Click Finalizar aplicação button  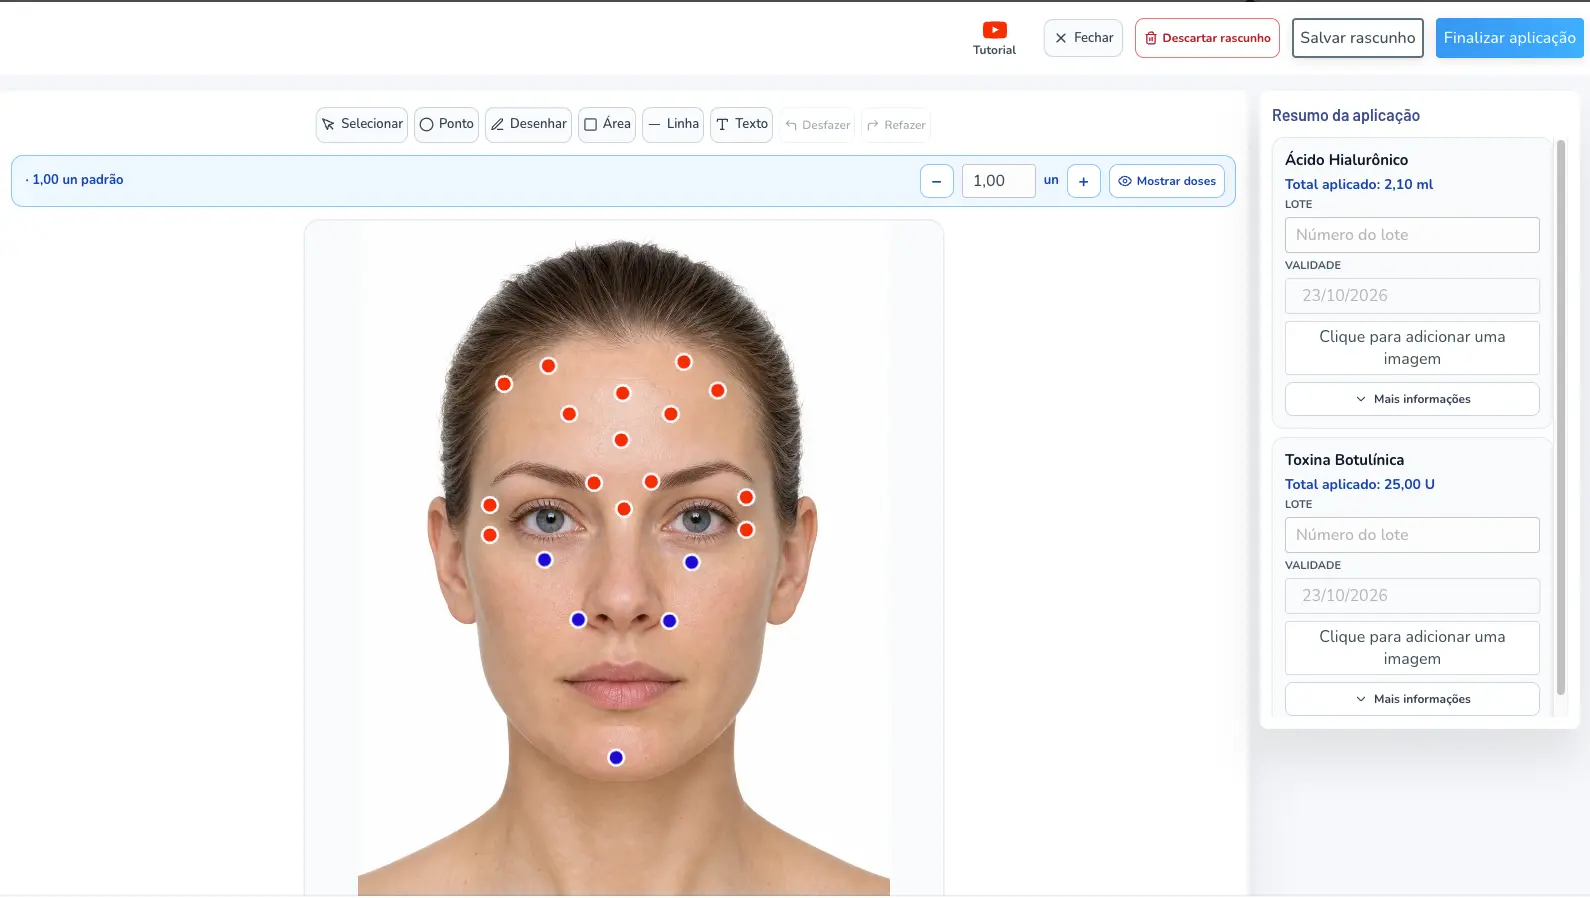(1509, 38)
